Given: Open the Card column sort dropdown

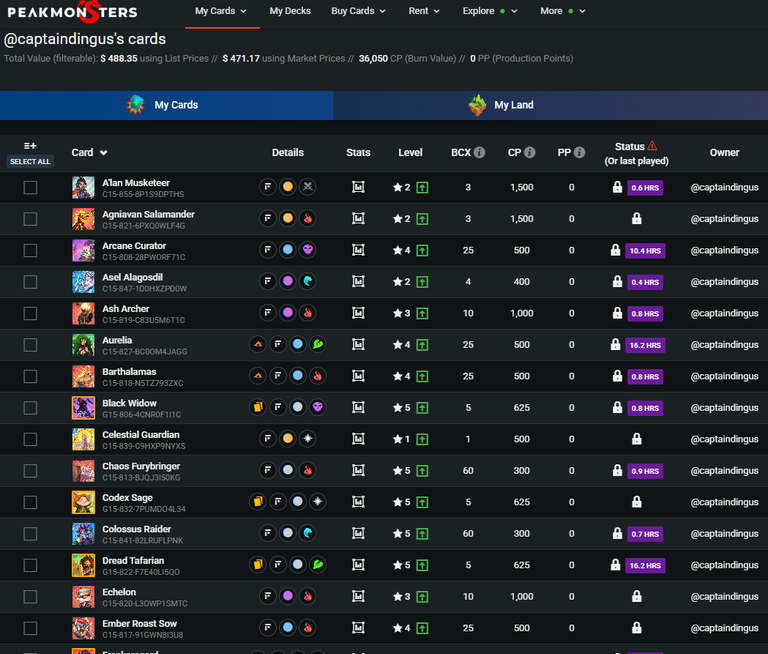Looking at the screenshot, I should coord(103,153).
